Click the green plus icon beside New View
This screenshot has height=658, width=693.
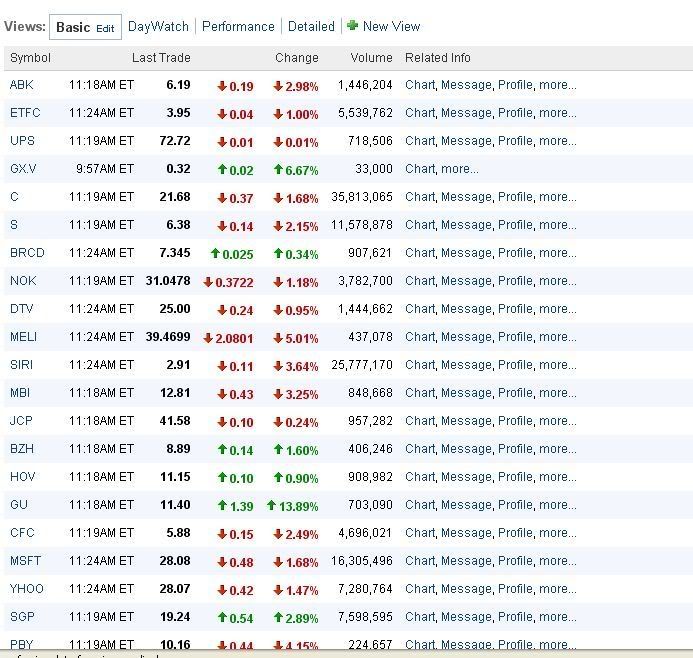[x=352, y=26]
